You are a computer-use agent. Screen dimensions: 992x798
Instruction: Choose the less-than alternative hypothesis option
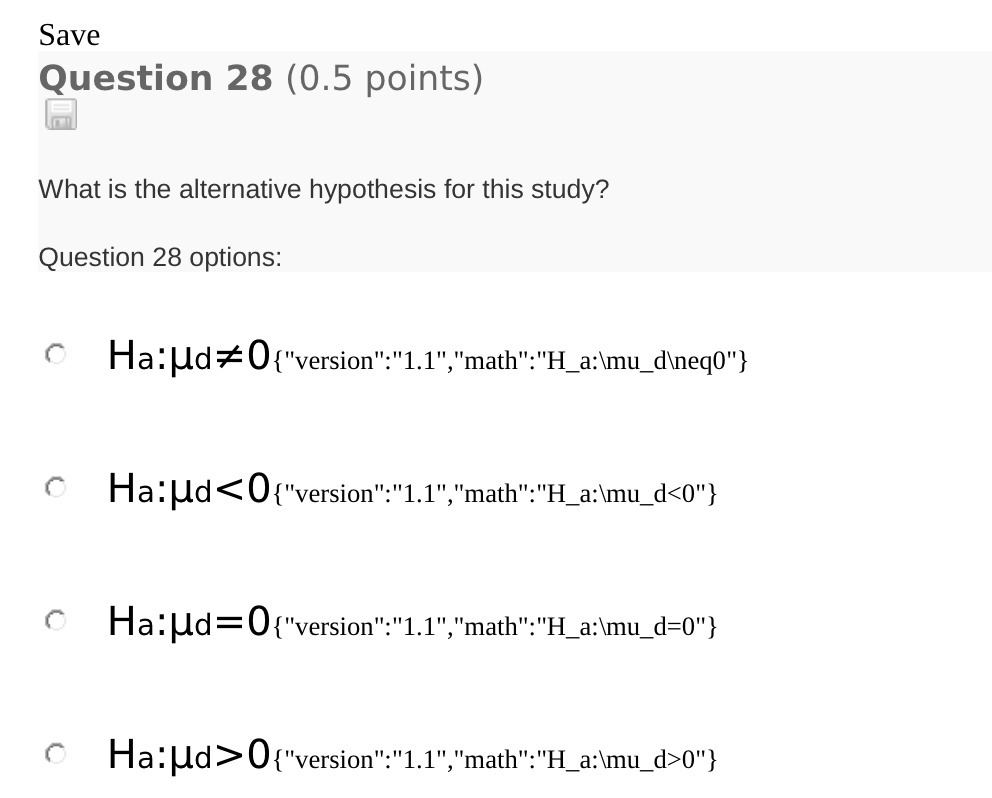coord(56,486)
